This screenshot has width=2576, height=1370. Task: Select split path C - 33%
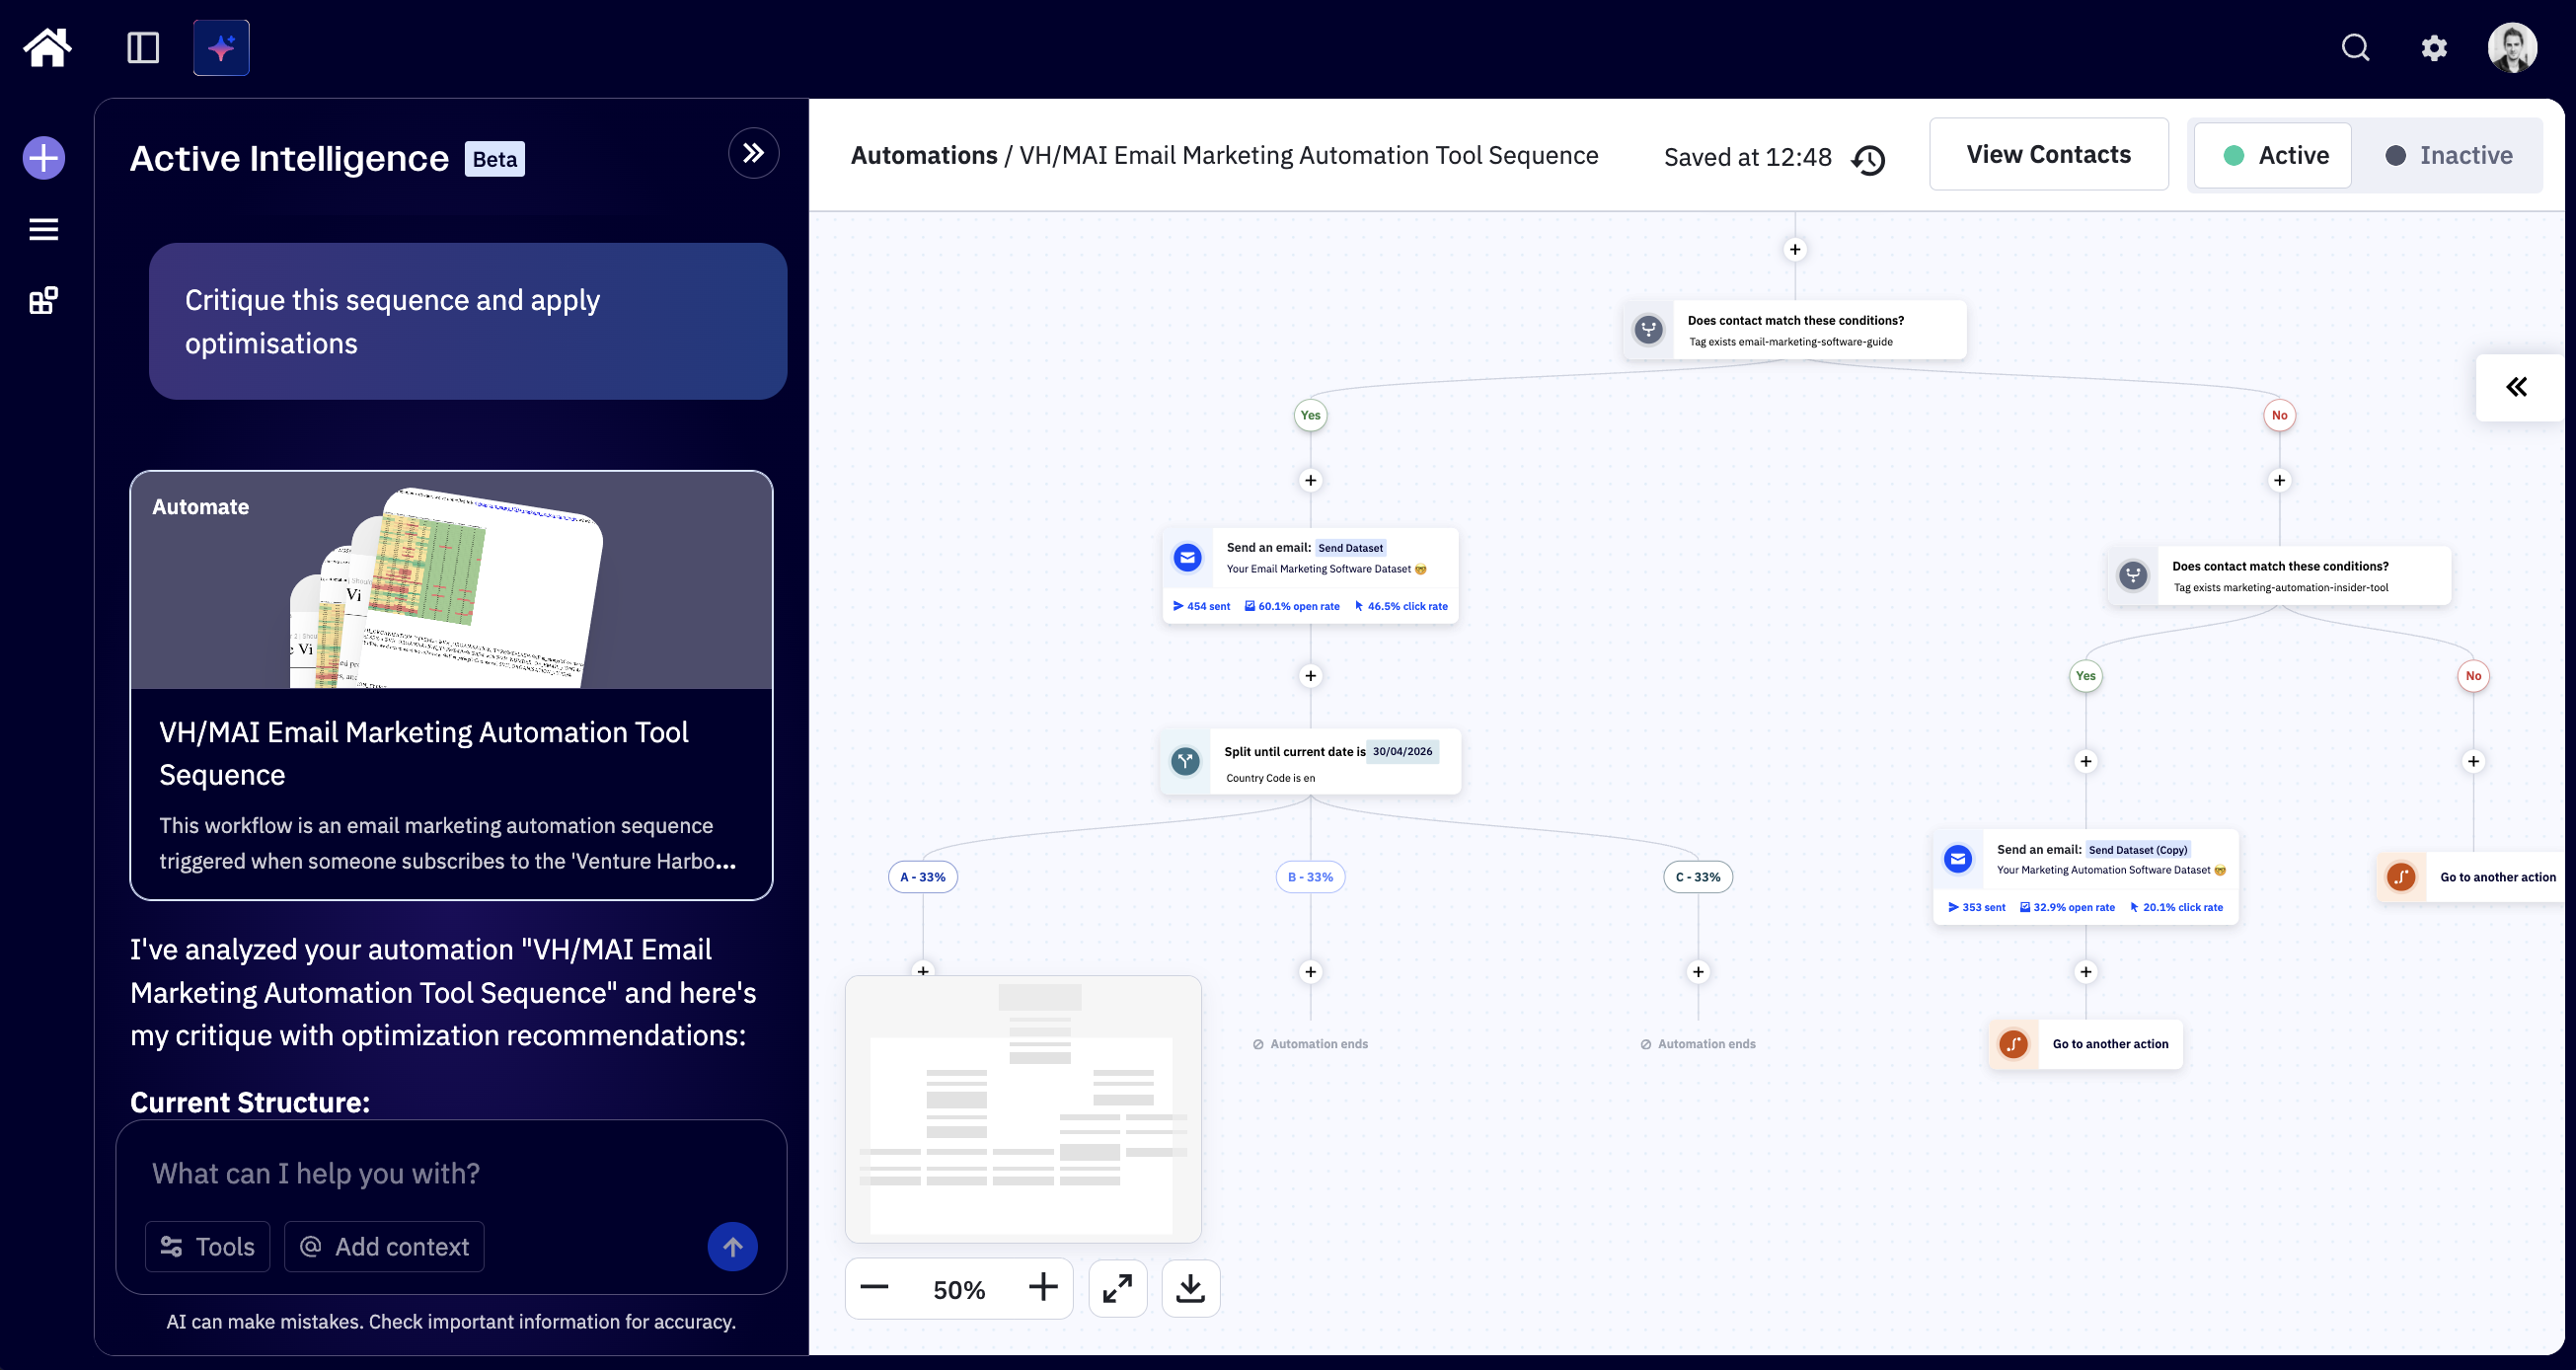[x=1698, y=877]
